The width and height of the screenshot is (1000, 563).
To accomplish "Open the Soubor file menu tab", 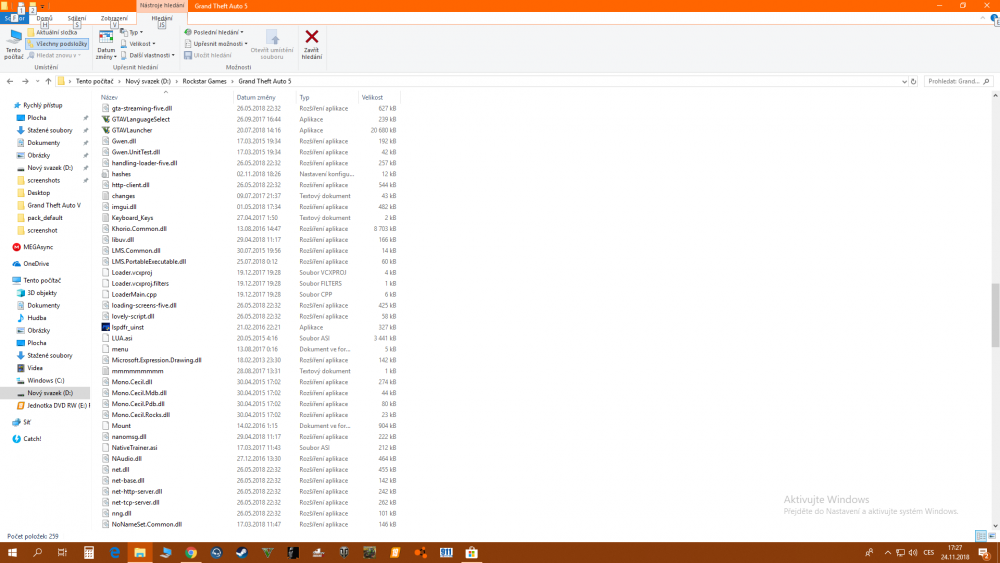I will coord(14,18).
